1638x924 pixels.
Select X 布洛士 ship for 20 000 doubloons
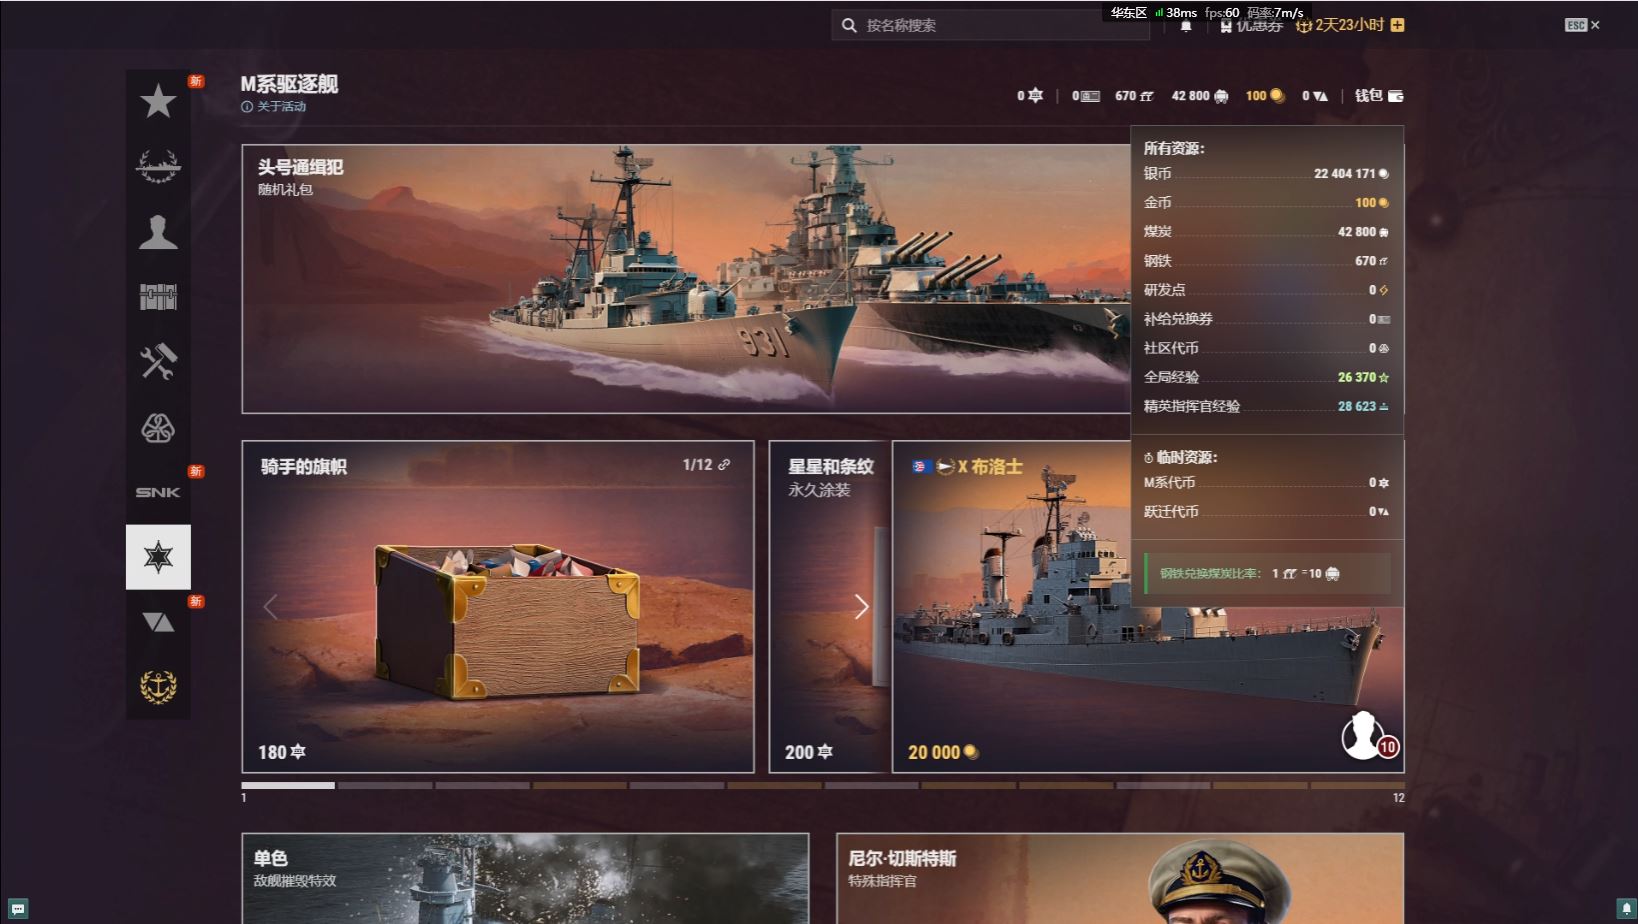tap(1148, 607)
